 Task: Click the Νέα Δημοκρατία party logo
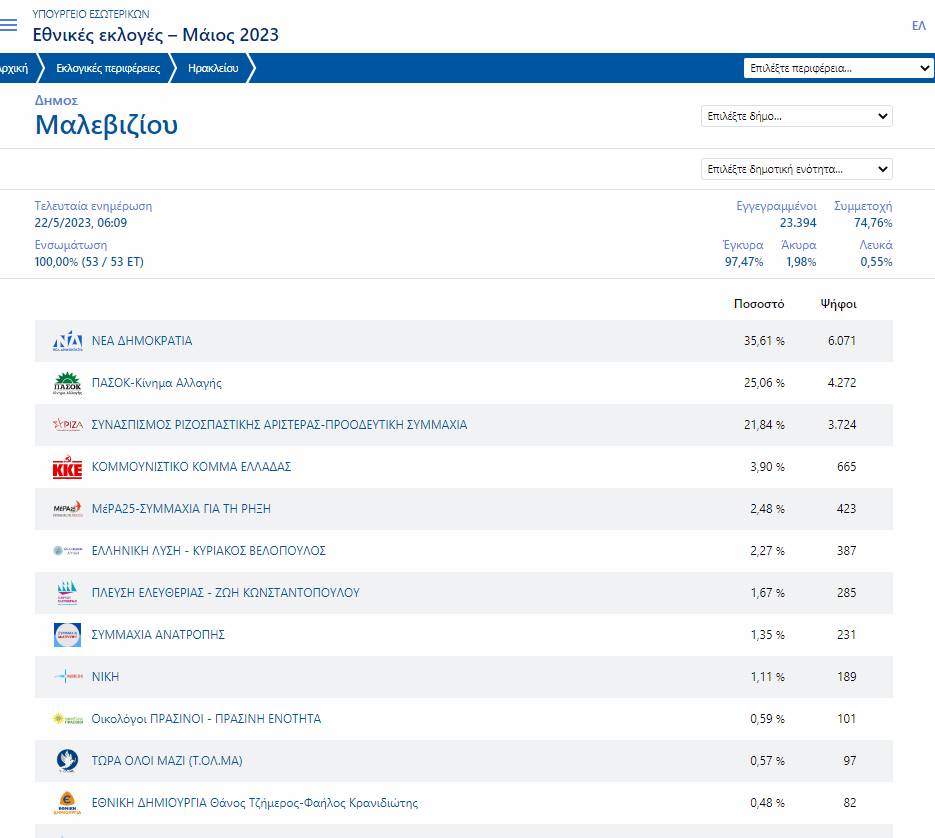click(67, 342)
